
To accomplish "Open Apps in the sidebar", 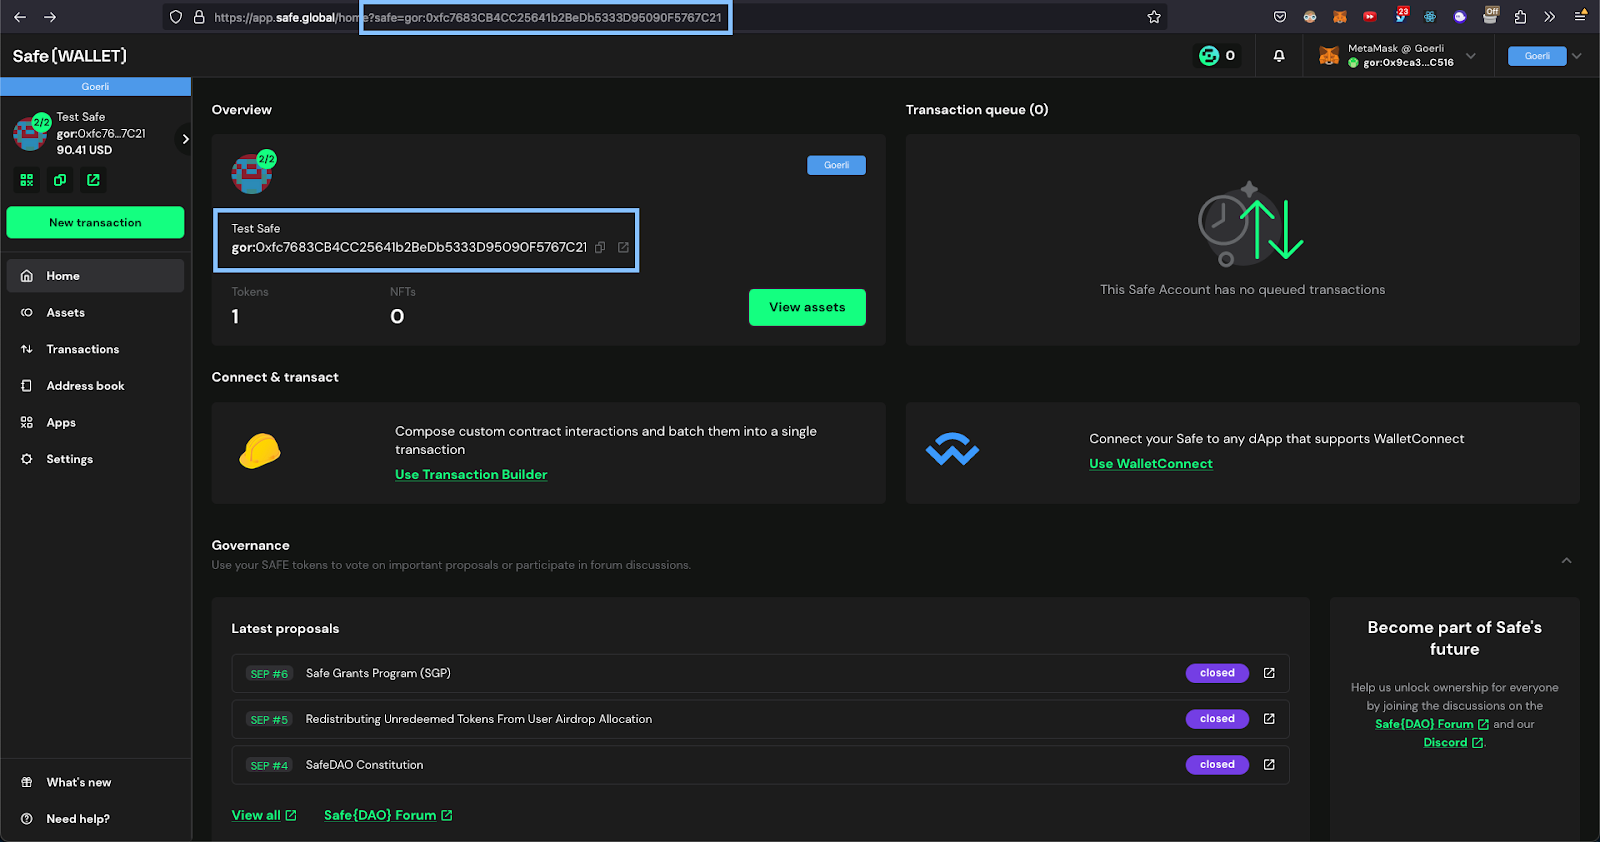I will tap(95, 422).
